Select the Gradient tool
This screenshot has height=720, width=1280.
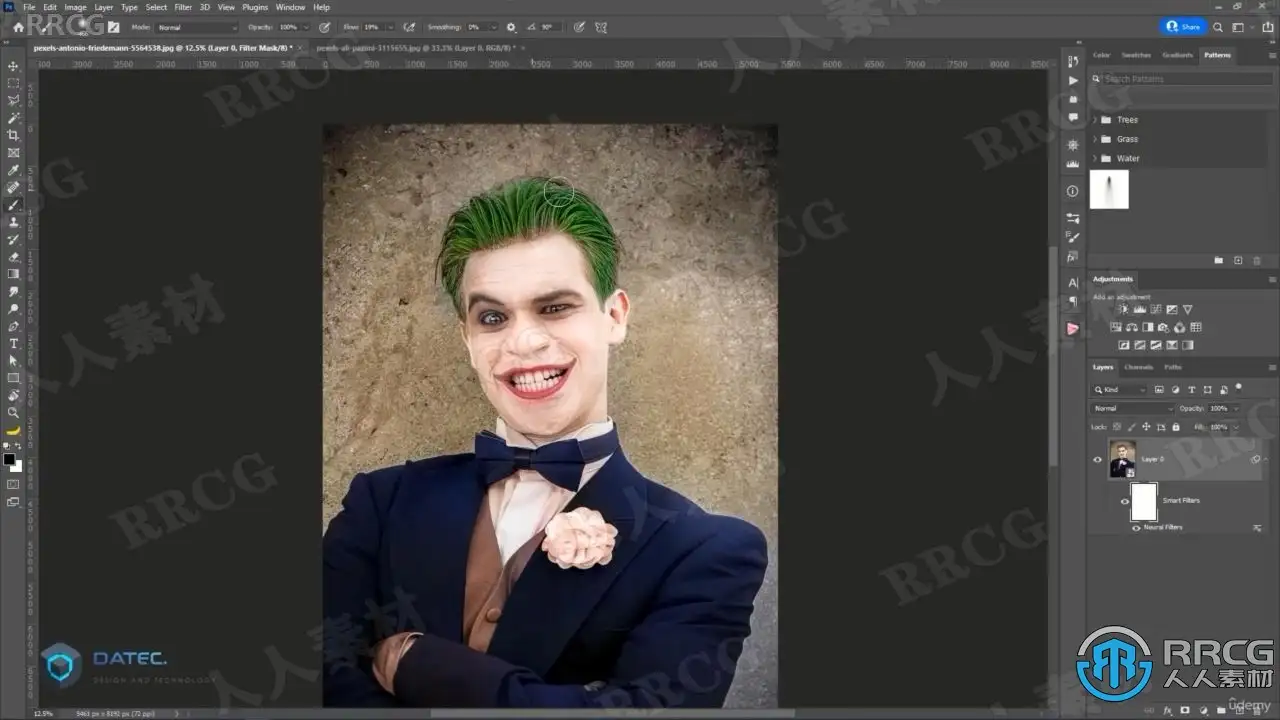click(x=13, y=274)
